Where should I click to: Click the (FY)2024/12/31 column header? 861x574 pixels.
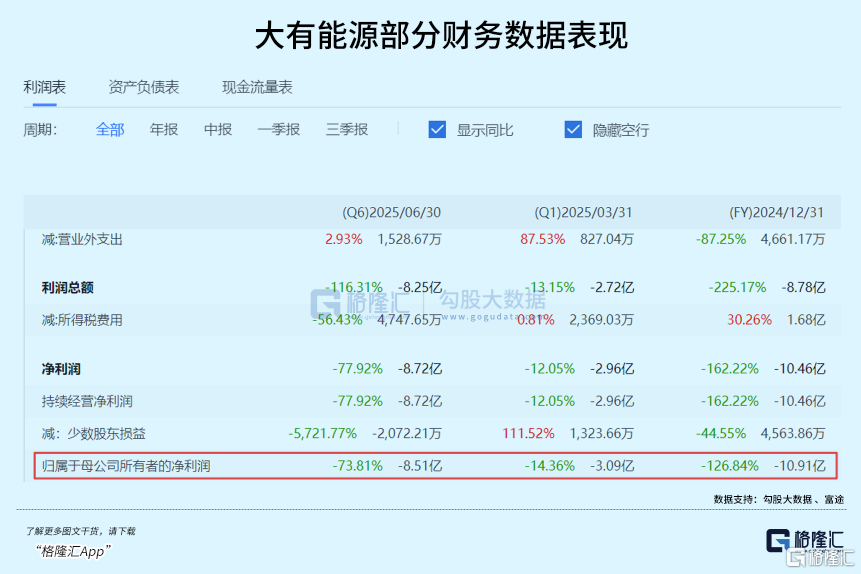point(776,213)
